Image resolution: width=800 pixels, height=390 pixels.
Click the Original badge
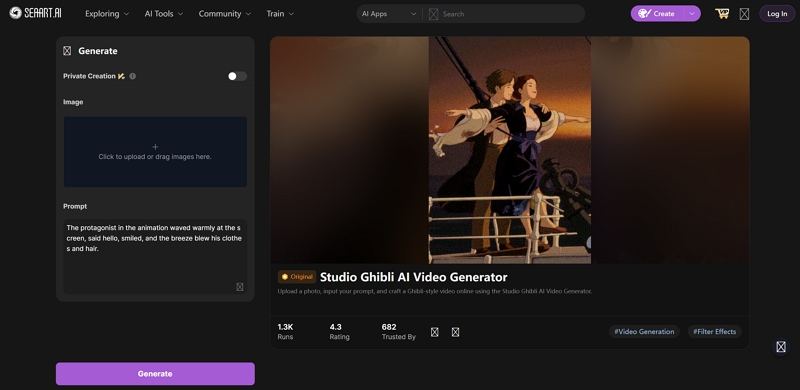pyautogui.click(x=297, y=277)
